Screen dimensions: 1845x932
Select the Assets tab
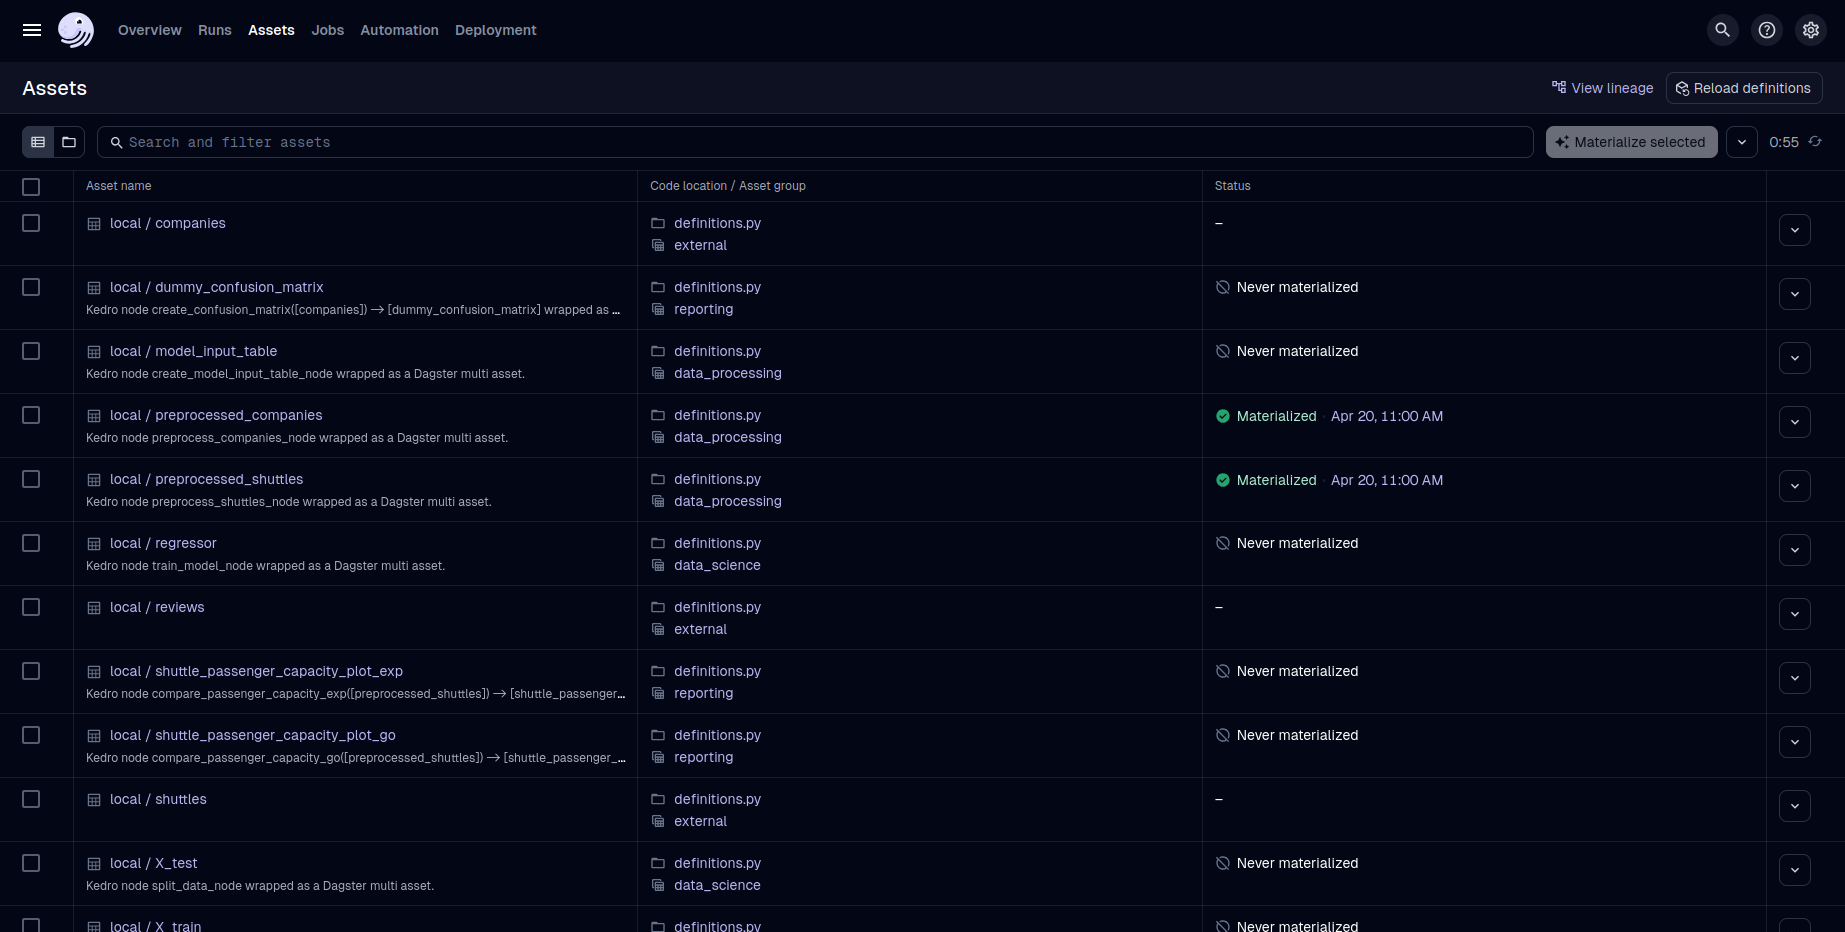[271, 30]
